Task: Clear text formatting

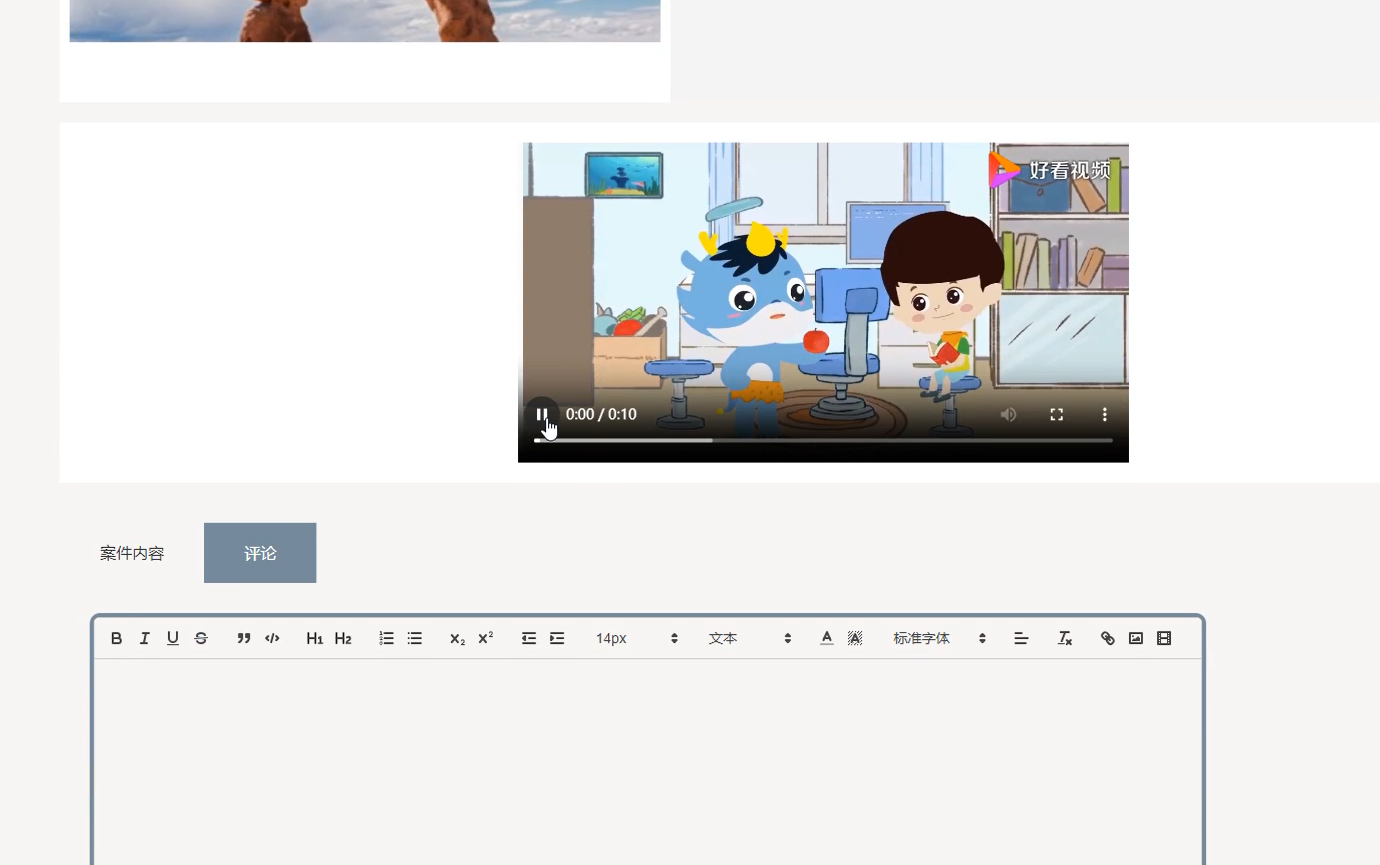Action: point(1065,638)
